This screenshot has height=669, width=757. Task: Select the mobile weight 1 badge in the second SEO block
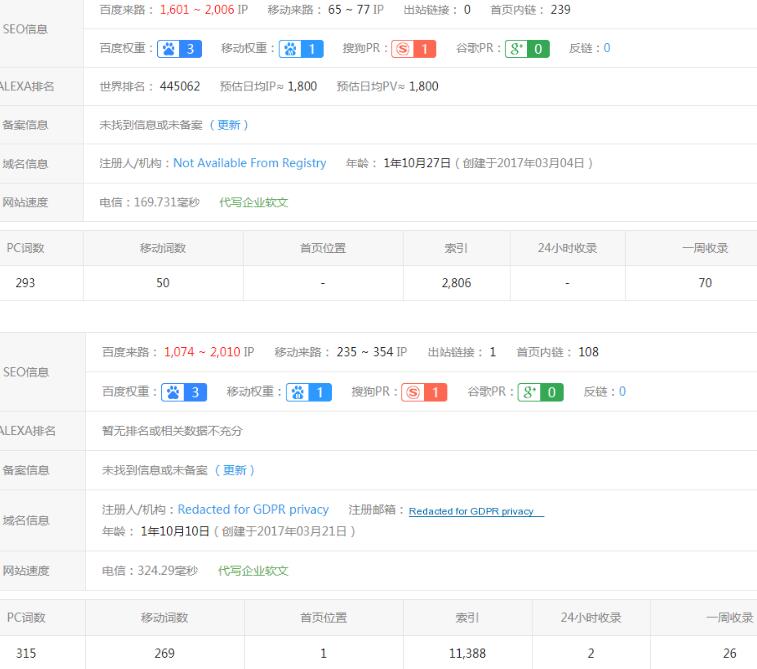click(x=309, y=392)
